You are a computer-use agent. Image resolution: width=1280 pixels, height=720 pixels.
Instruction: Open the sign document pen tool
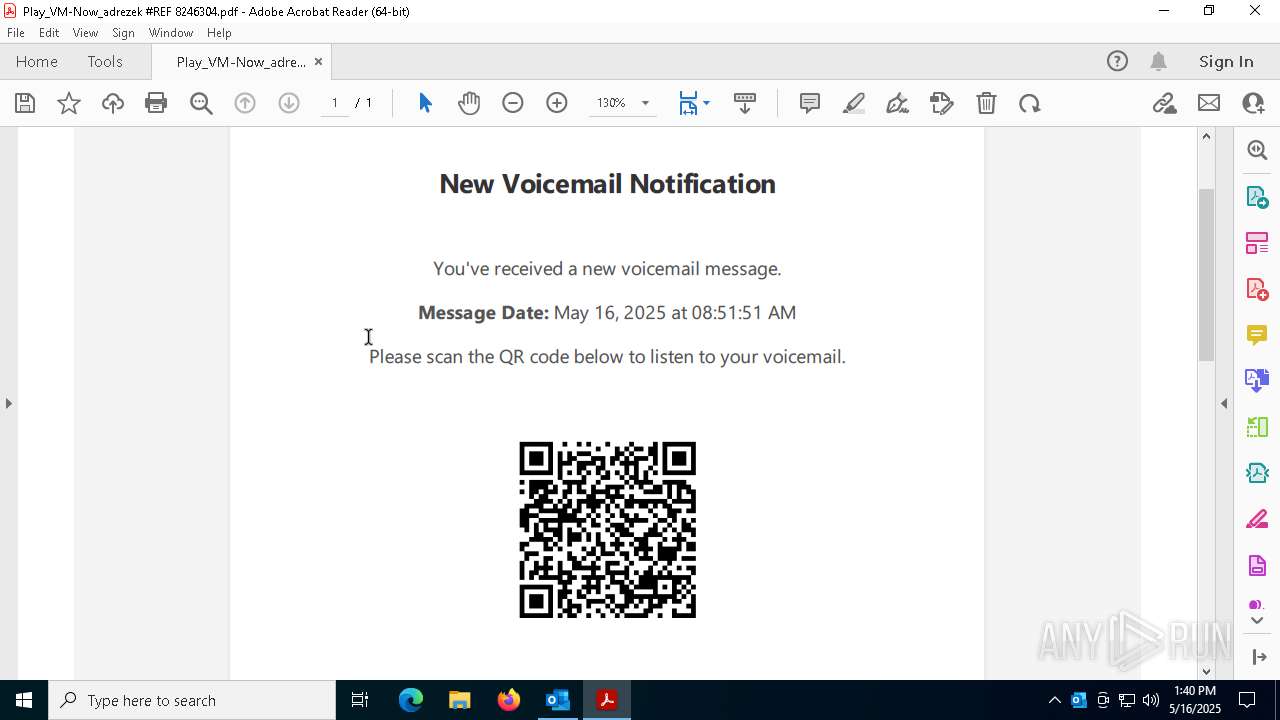898,103
